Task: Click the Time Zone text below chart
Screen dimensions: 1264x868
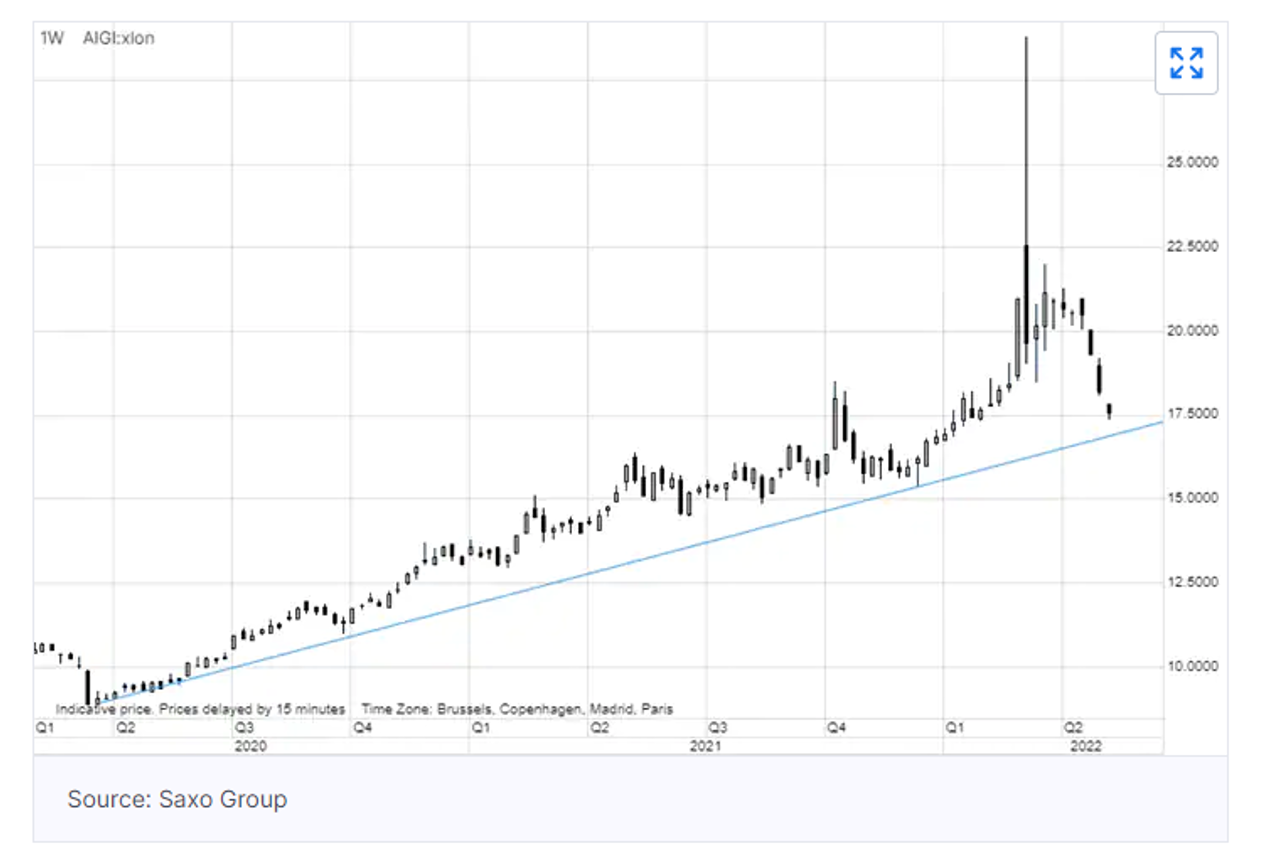Action: coord(517,709)
